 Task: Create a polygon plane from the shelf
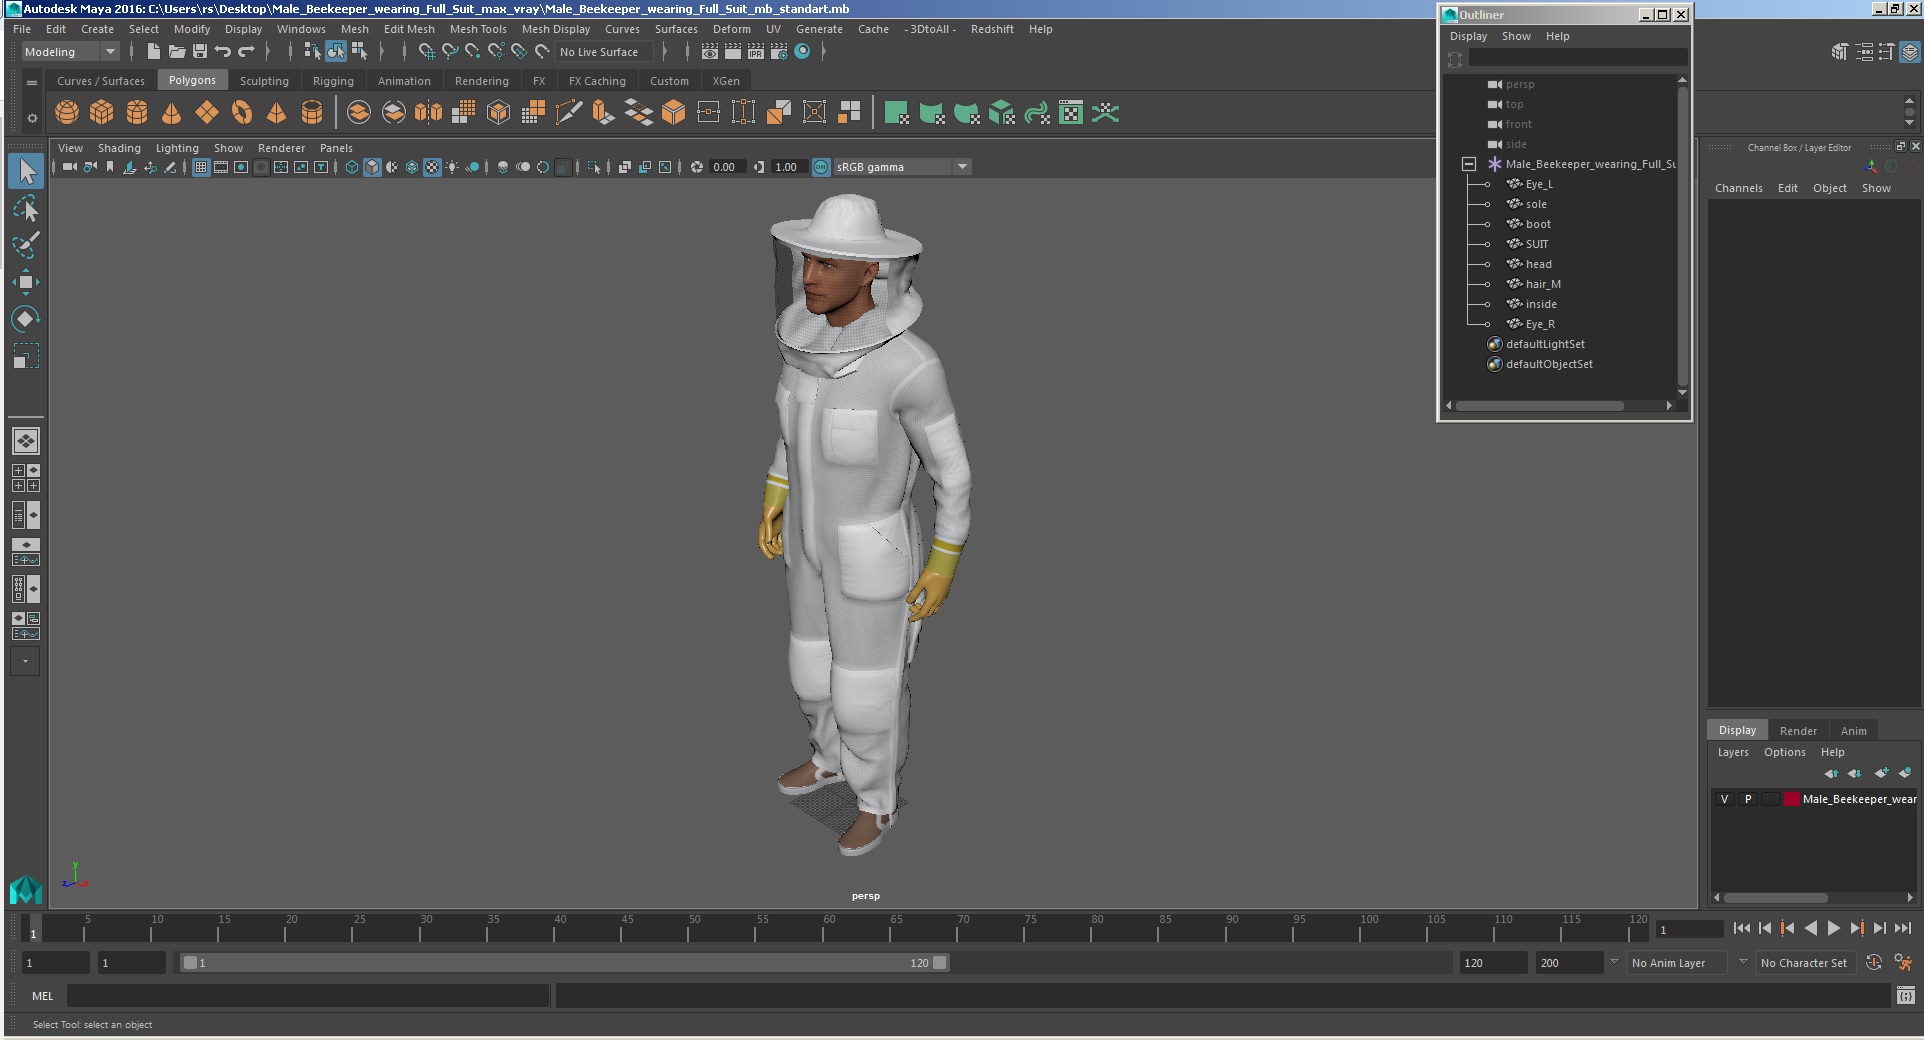pyautogui.click(x=207, y=113)
